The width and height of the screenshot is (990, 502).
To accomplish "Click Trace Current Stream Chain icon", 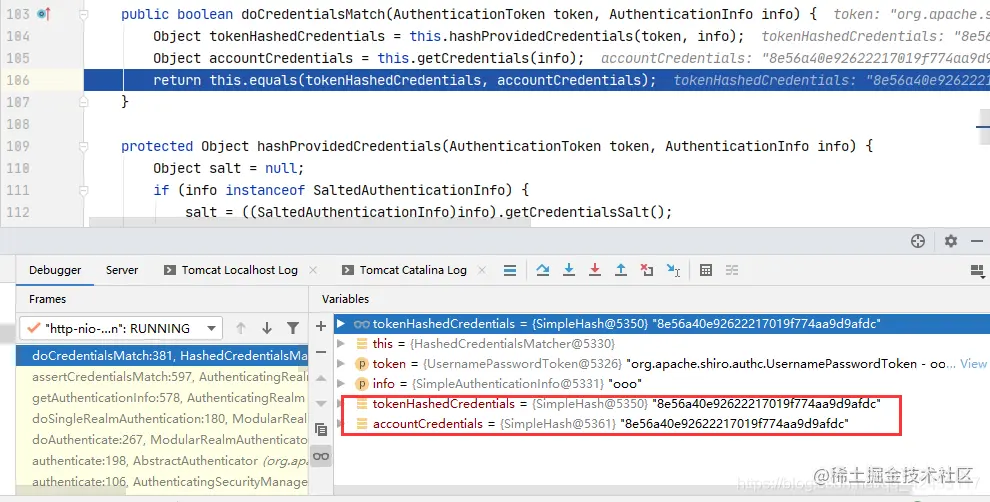I will tap(732, 270).
